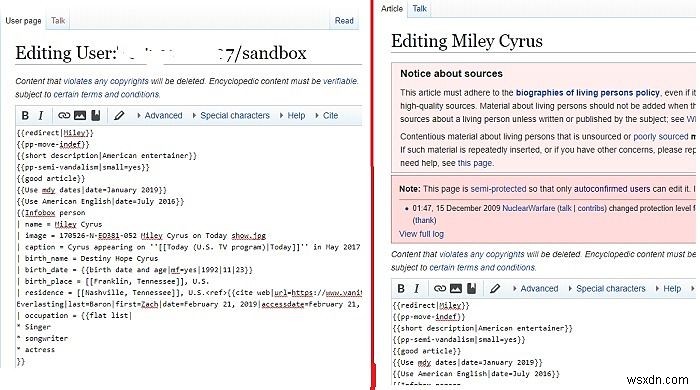The image size is (700, 390).
Task: Toggle syntax highlighting pencil in the sandbox toolbar
Action: [x=119, y=116]
